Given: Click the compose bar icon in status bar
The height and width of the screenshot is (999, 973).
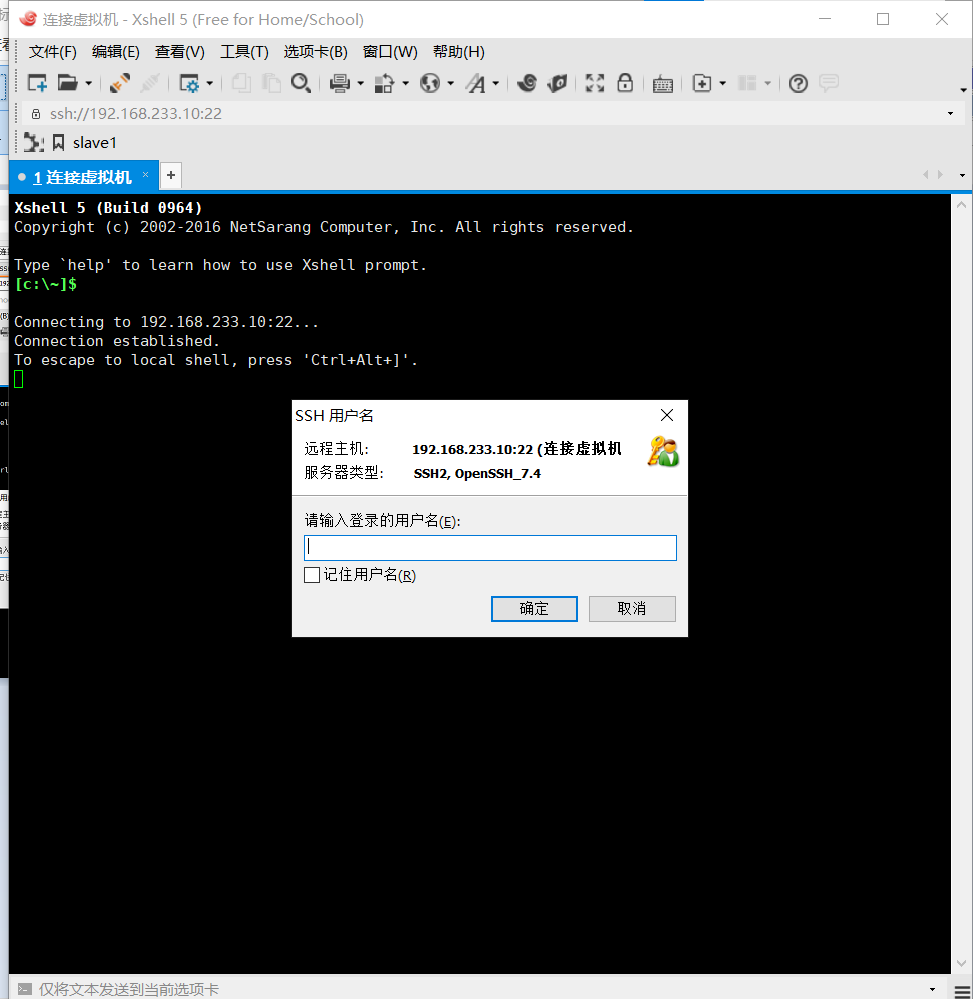Looking at the screenshot, I should coord(24,989).
